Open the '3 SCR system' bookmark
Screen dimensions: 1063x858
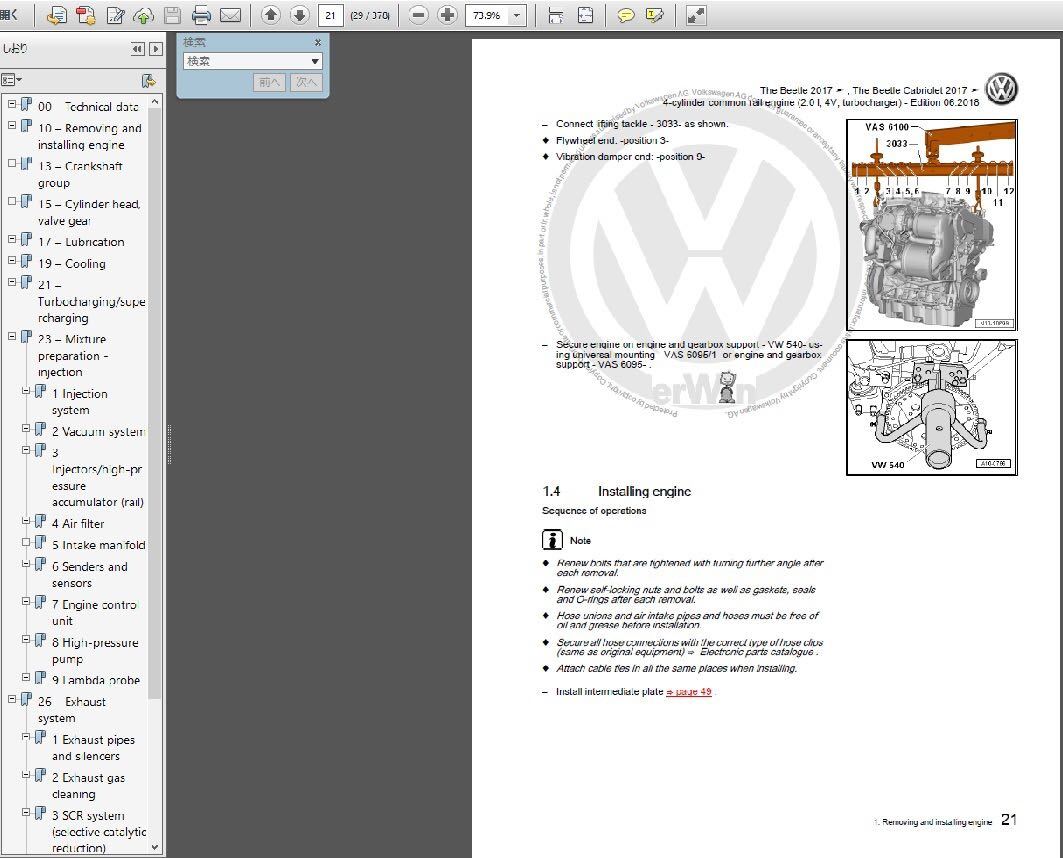99,832
